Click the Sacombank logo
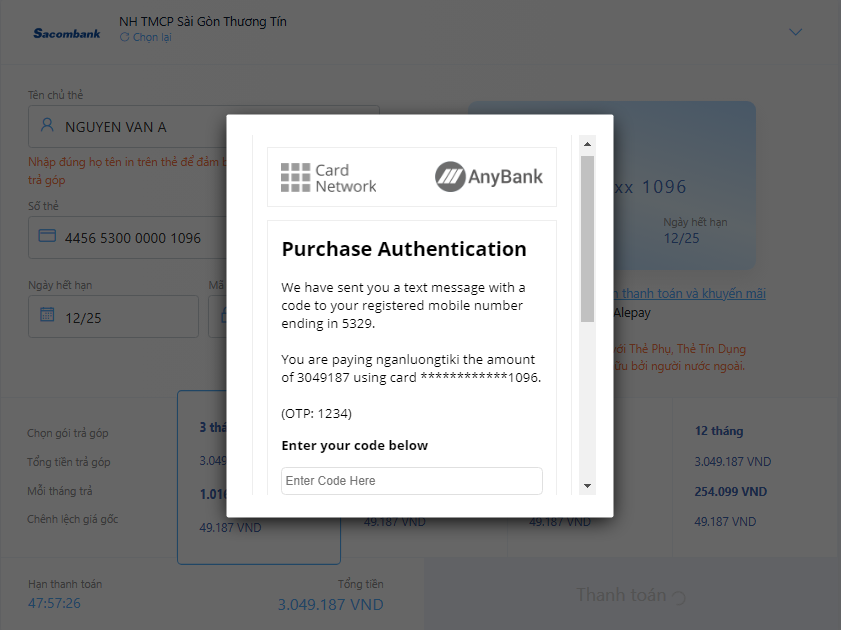 67,33
